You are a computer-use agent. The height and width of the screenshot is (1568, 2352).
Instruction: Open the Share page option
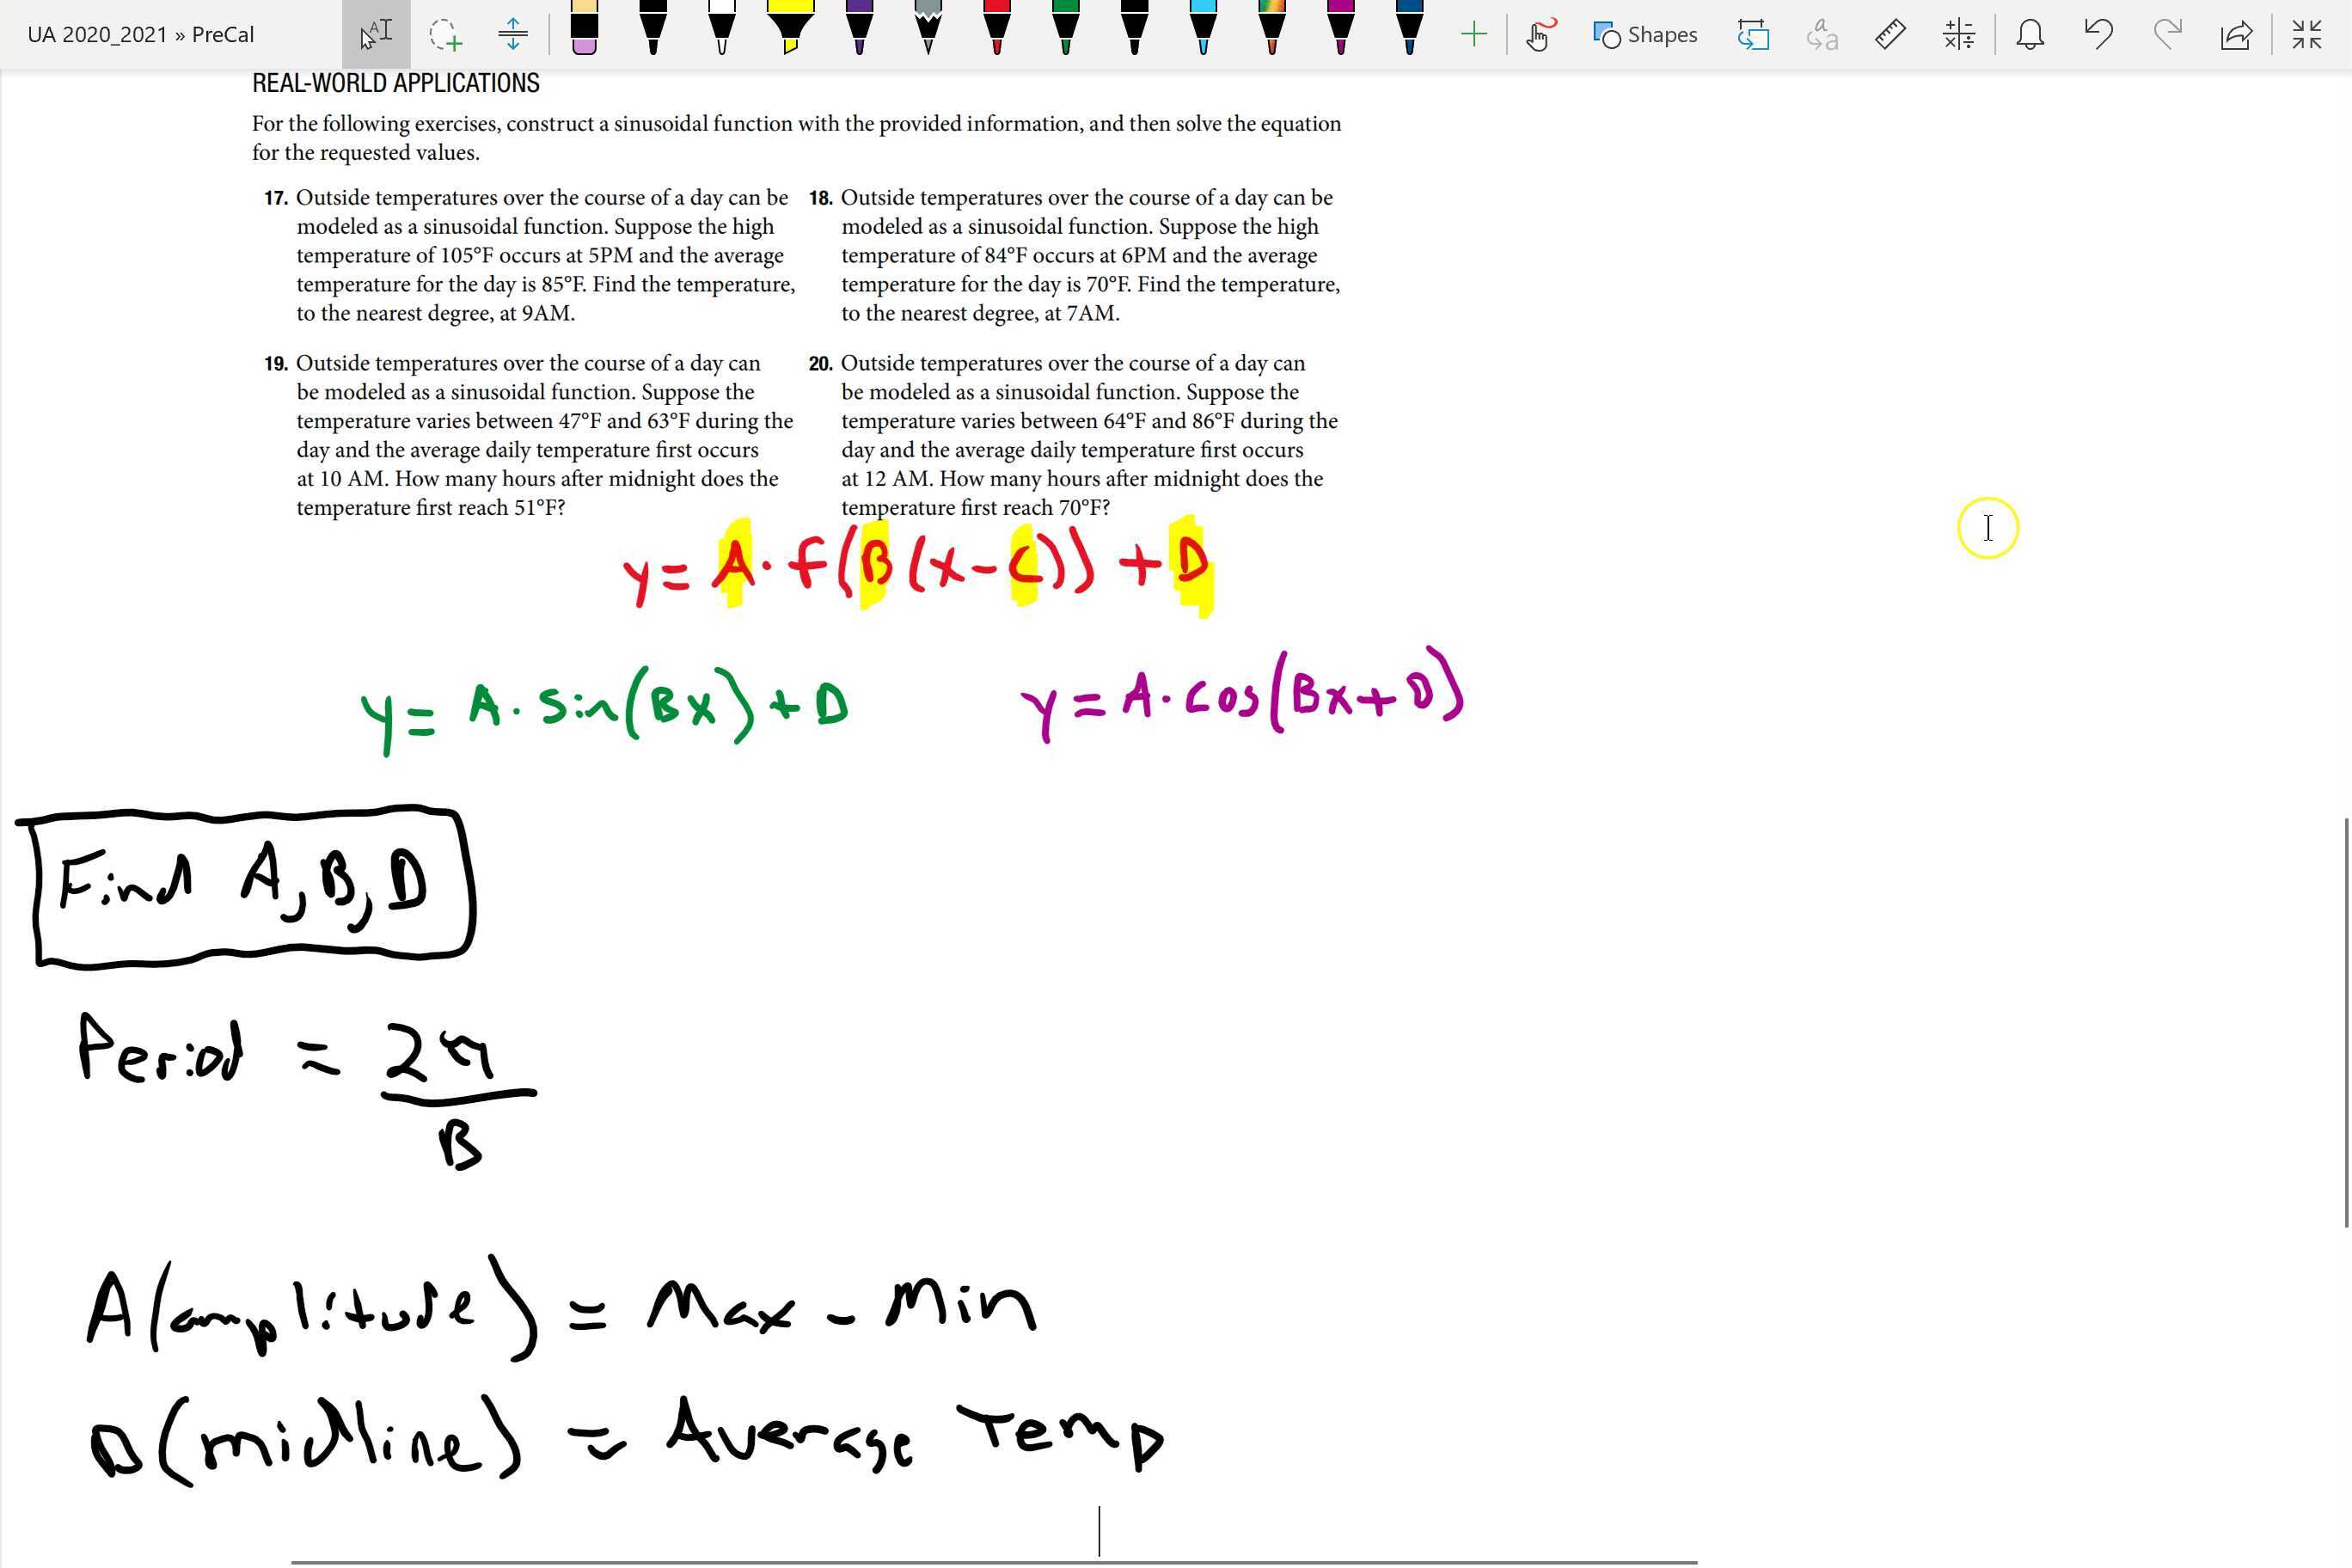click(x=2235, y=35)
